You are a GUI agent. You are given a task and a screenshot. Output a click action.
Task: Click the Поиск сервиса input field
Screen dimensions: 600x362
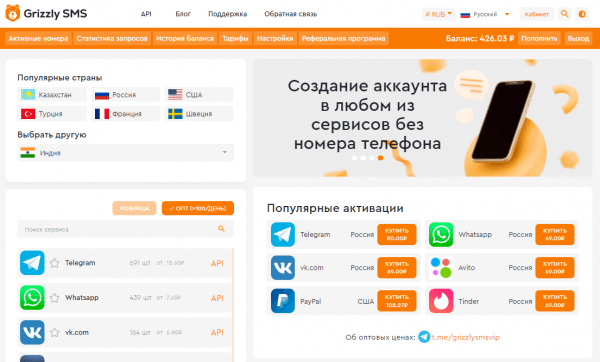[x=126, y=229]
